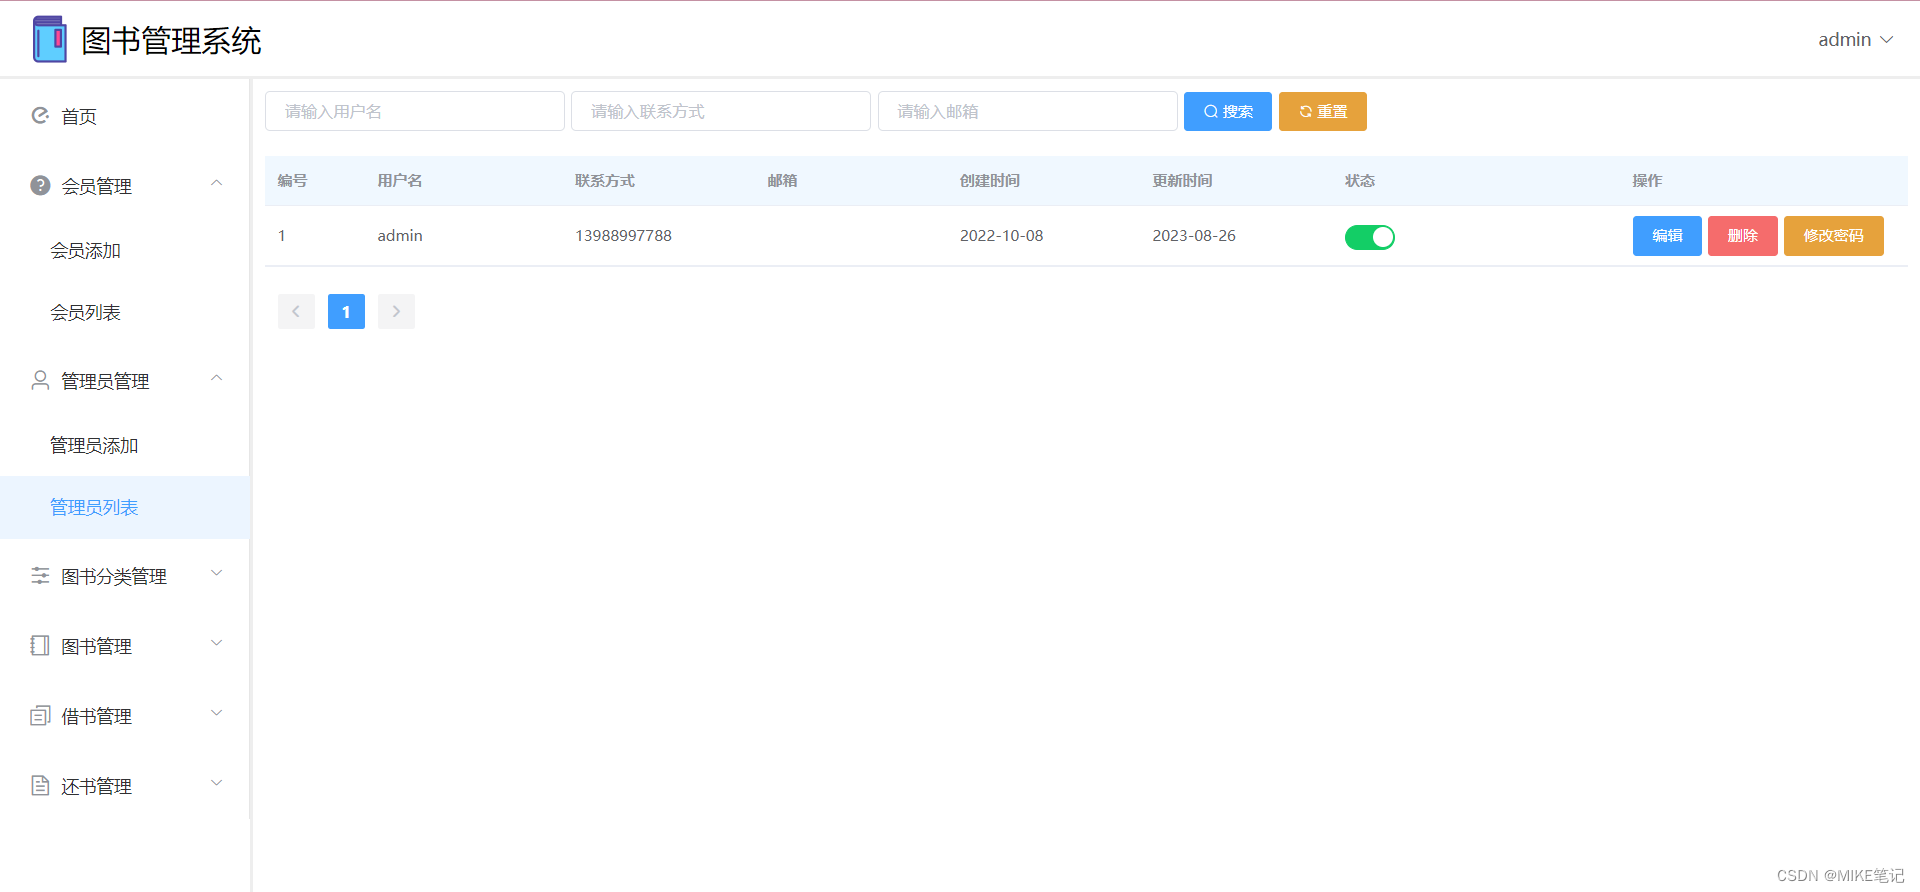Expand the 还书管理 chevron
Screen dimensions: 1920x892
click(216, 783)
